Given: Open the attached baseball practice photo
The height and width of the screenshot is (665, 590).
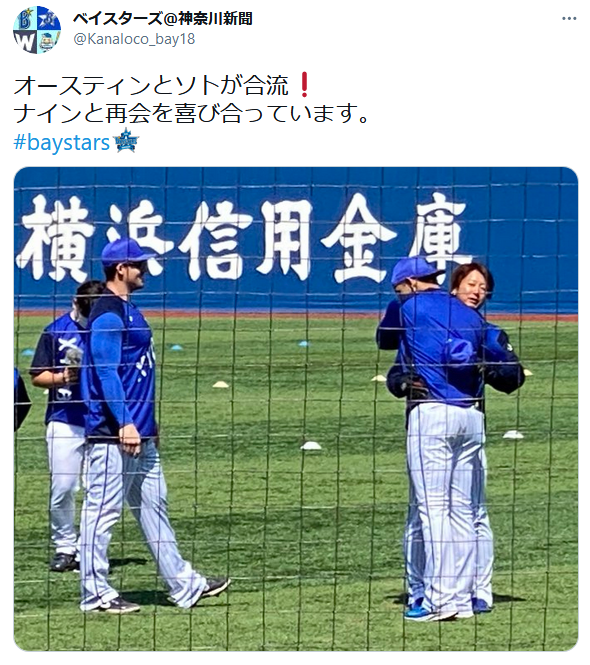Looking at the screenshot, I should click(x=296, y=408).
